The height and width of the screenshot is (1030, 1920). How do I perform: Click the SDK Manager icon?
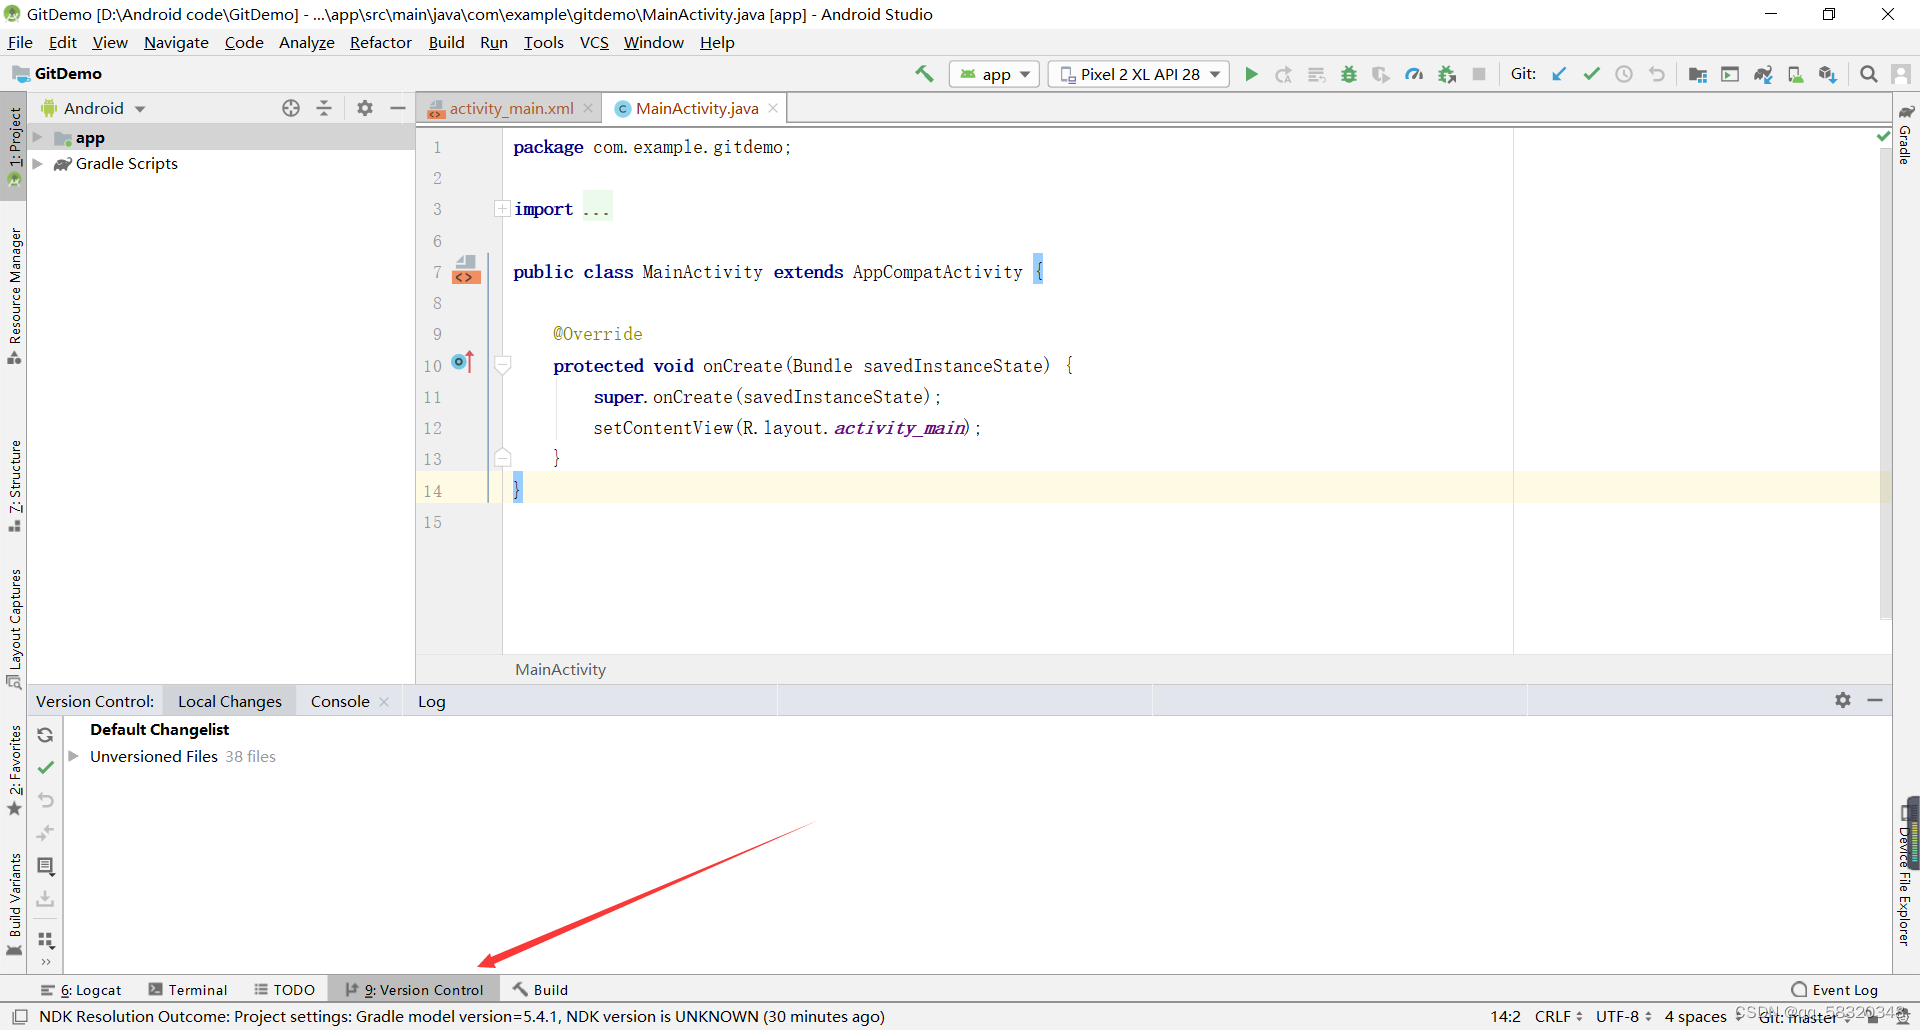(x=1827, y=74)
